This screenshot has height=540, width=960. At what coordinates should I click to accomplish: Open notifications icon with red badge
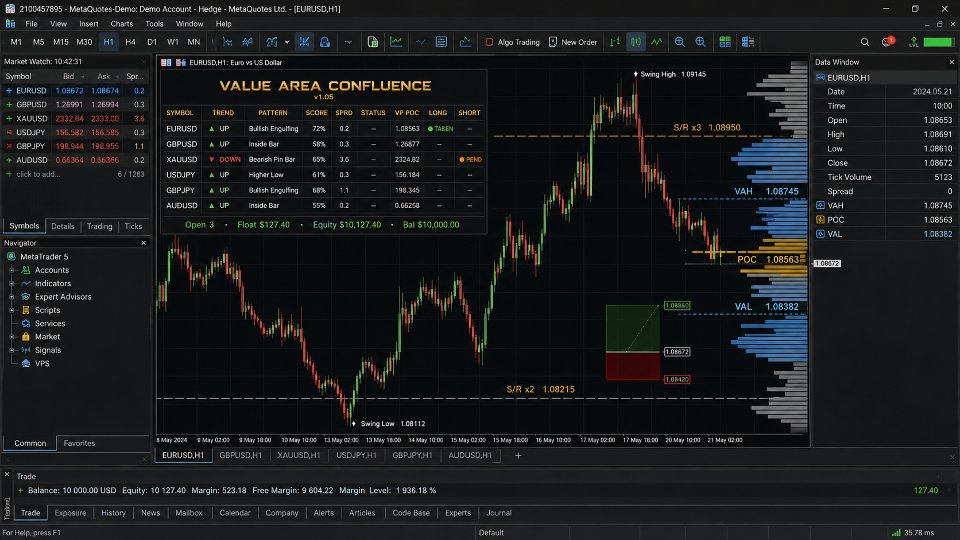coord(887,42)
